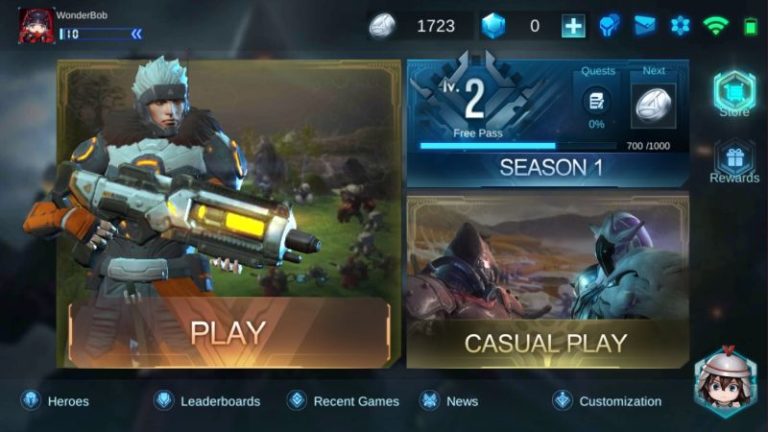
Task: Open the Rewards gift icon
Action: (735, 161)
